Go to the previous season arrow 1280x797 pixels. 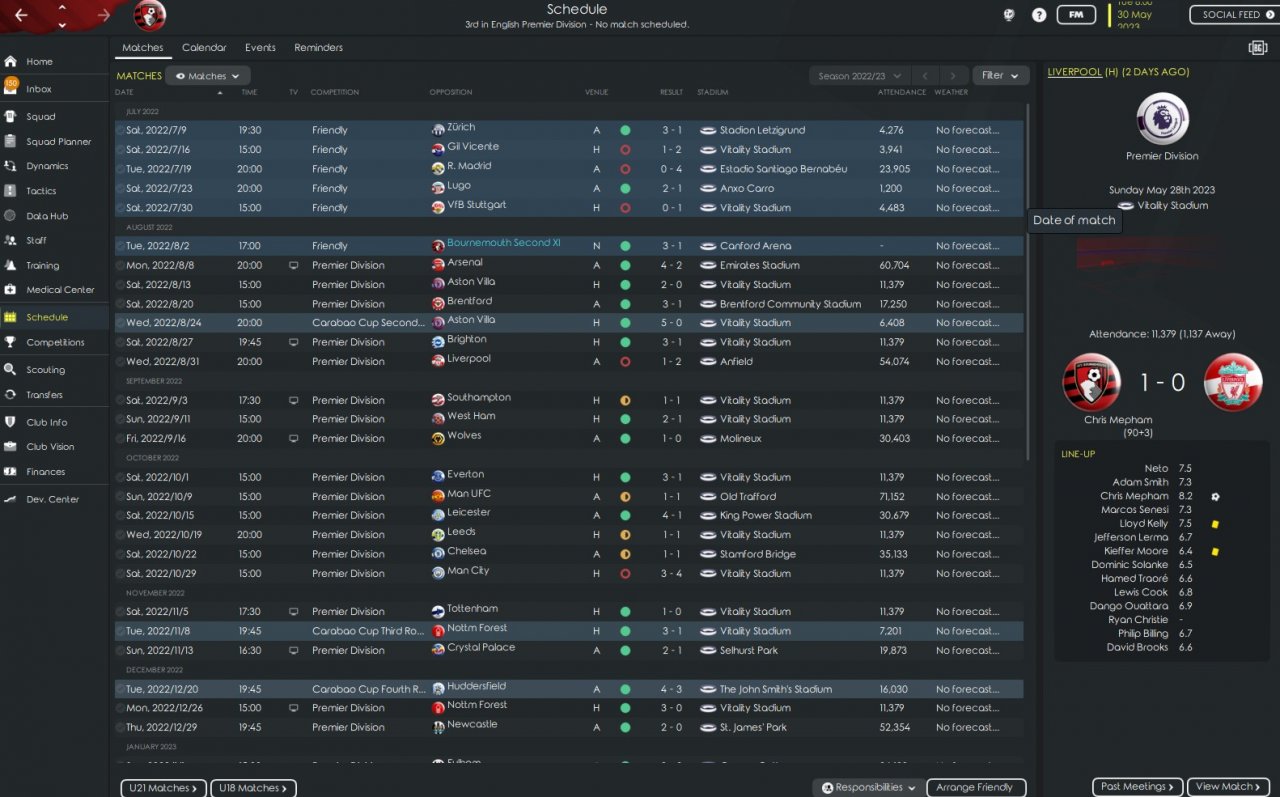[926, 76]
